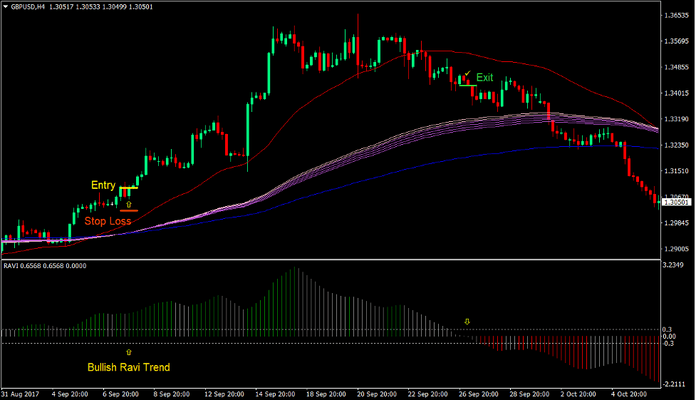Viewport: 696px width, 400px height.
Task: Click the 20 Sep 20:00 time label
Action: tap(377, 394)
